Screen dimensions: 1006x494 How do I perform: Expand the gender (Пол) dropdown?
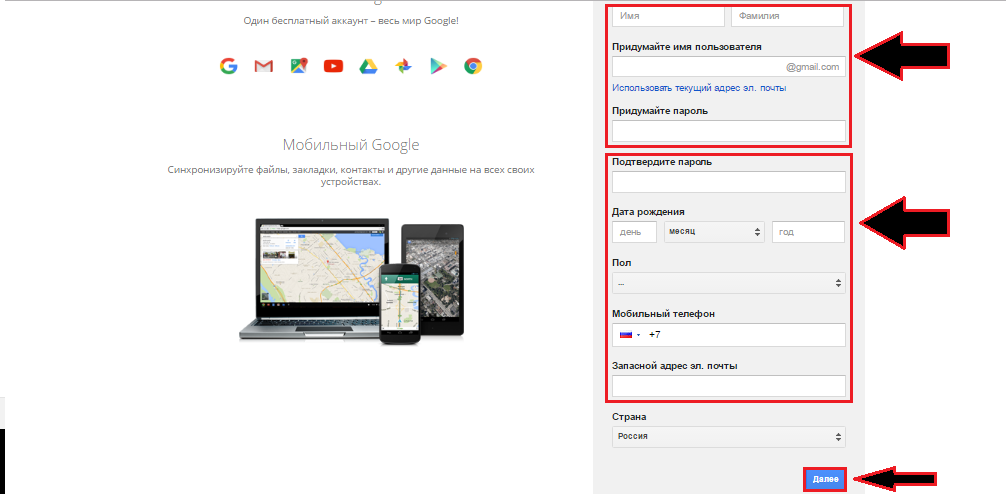(728, 284)
